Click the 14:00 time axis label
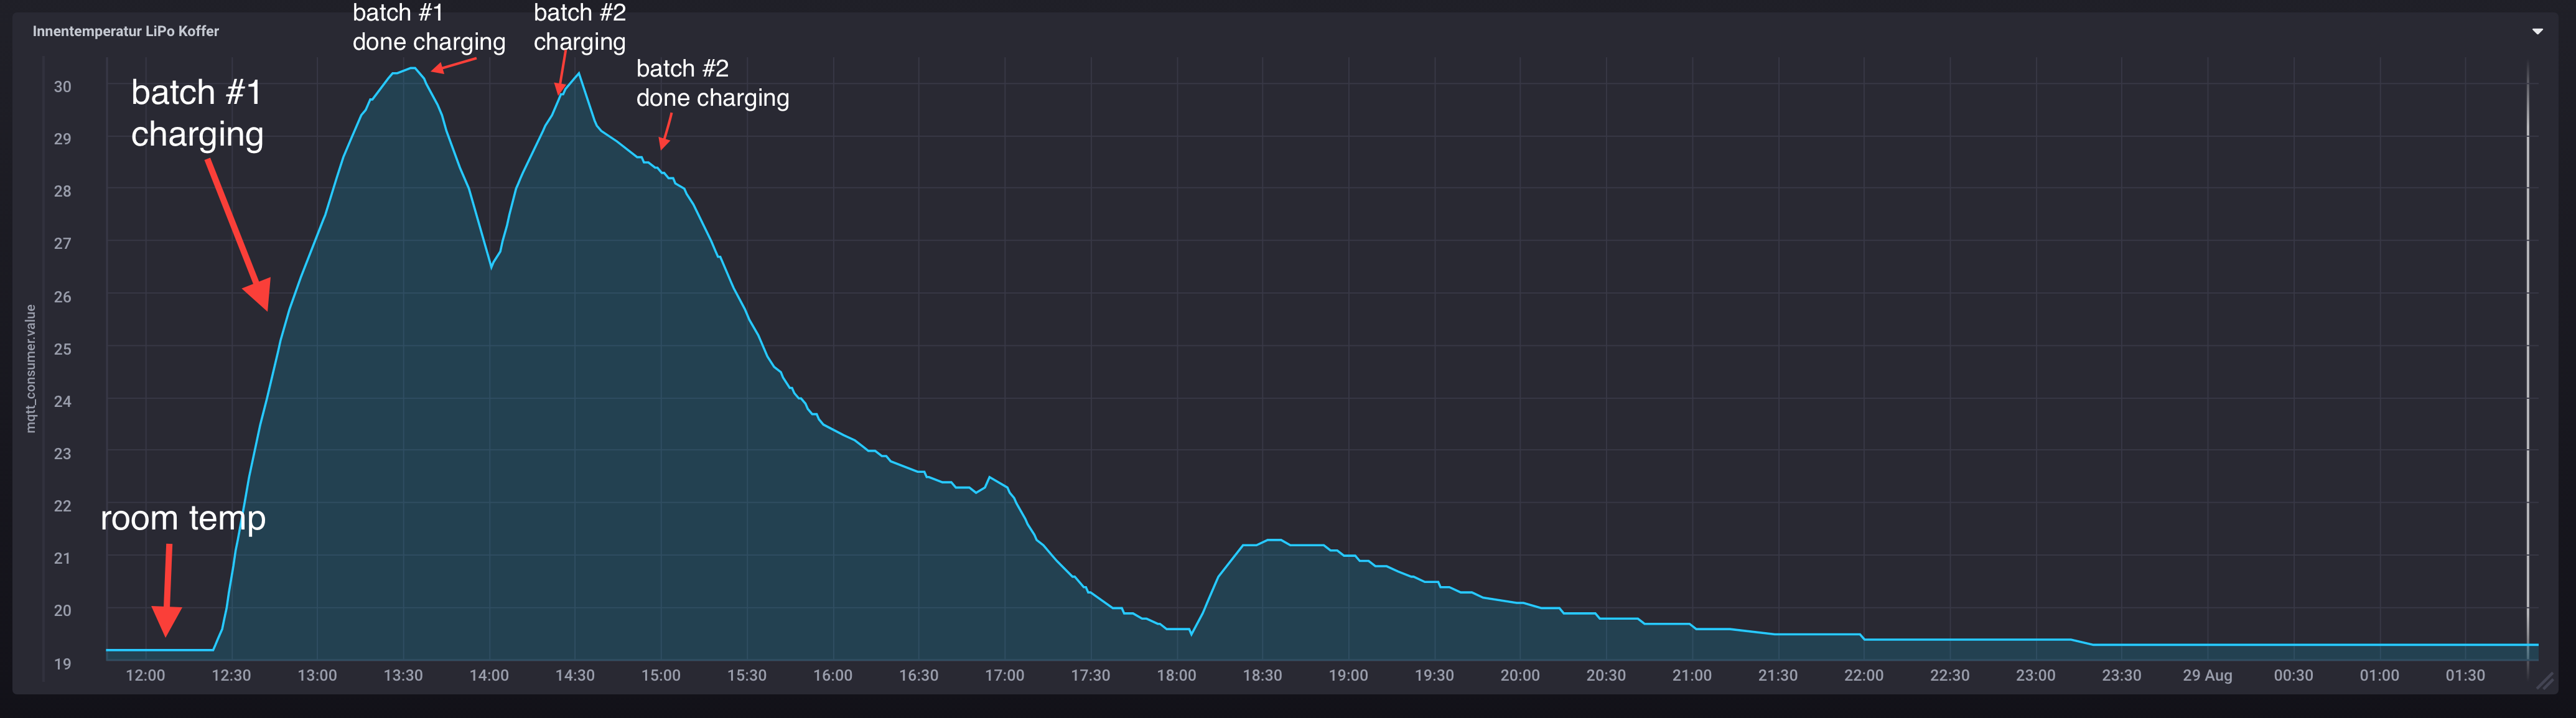The width and height of the screenshot is (2576, 718). click(x=489, y=675)
